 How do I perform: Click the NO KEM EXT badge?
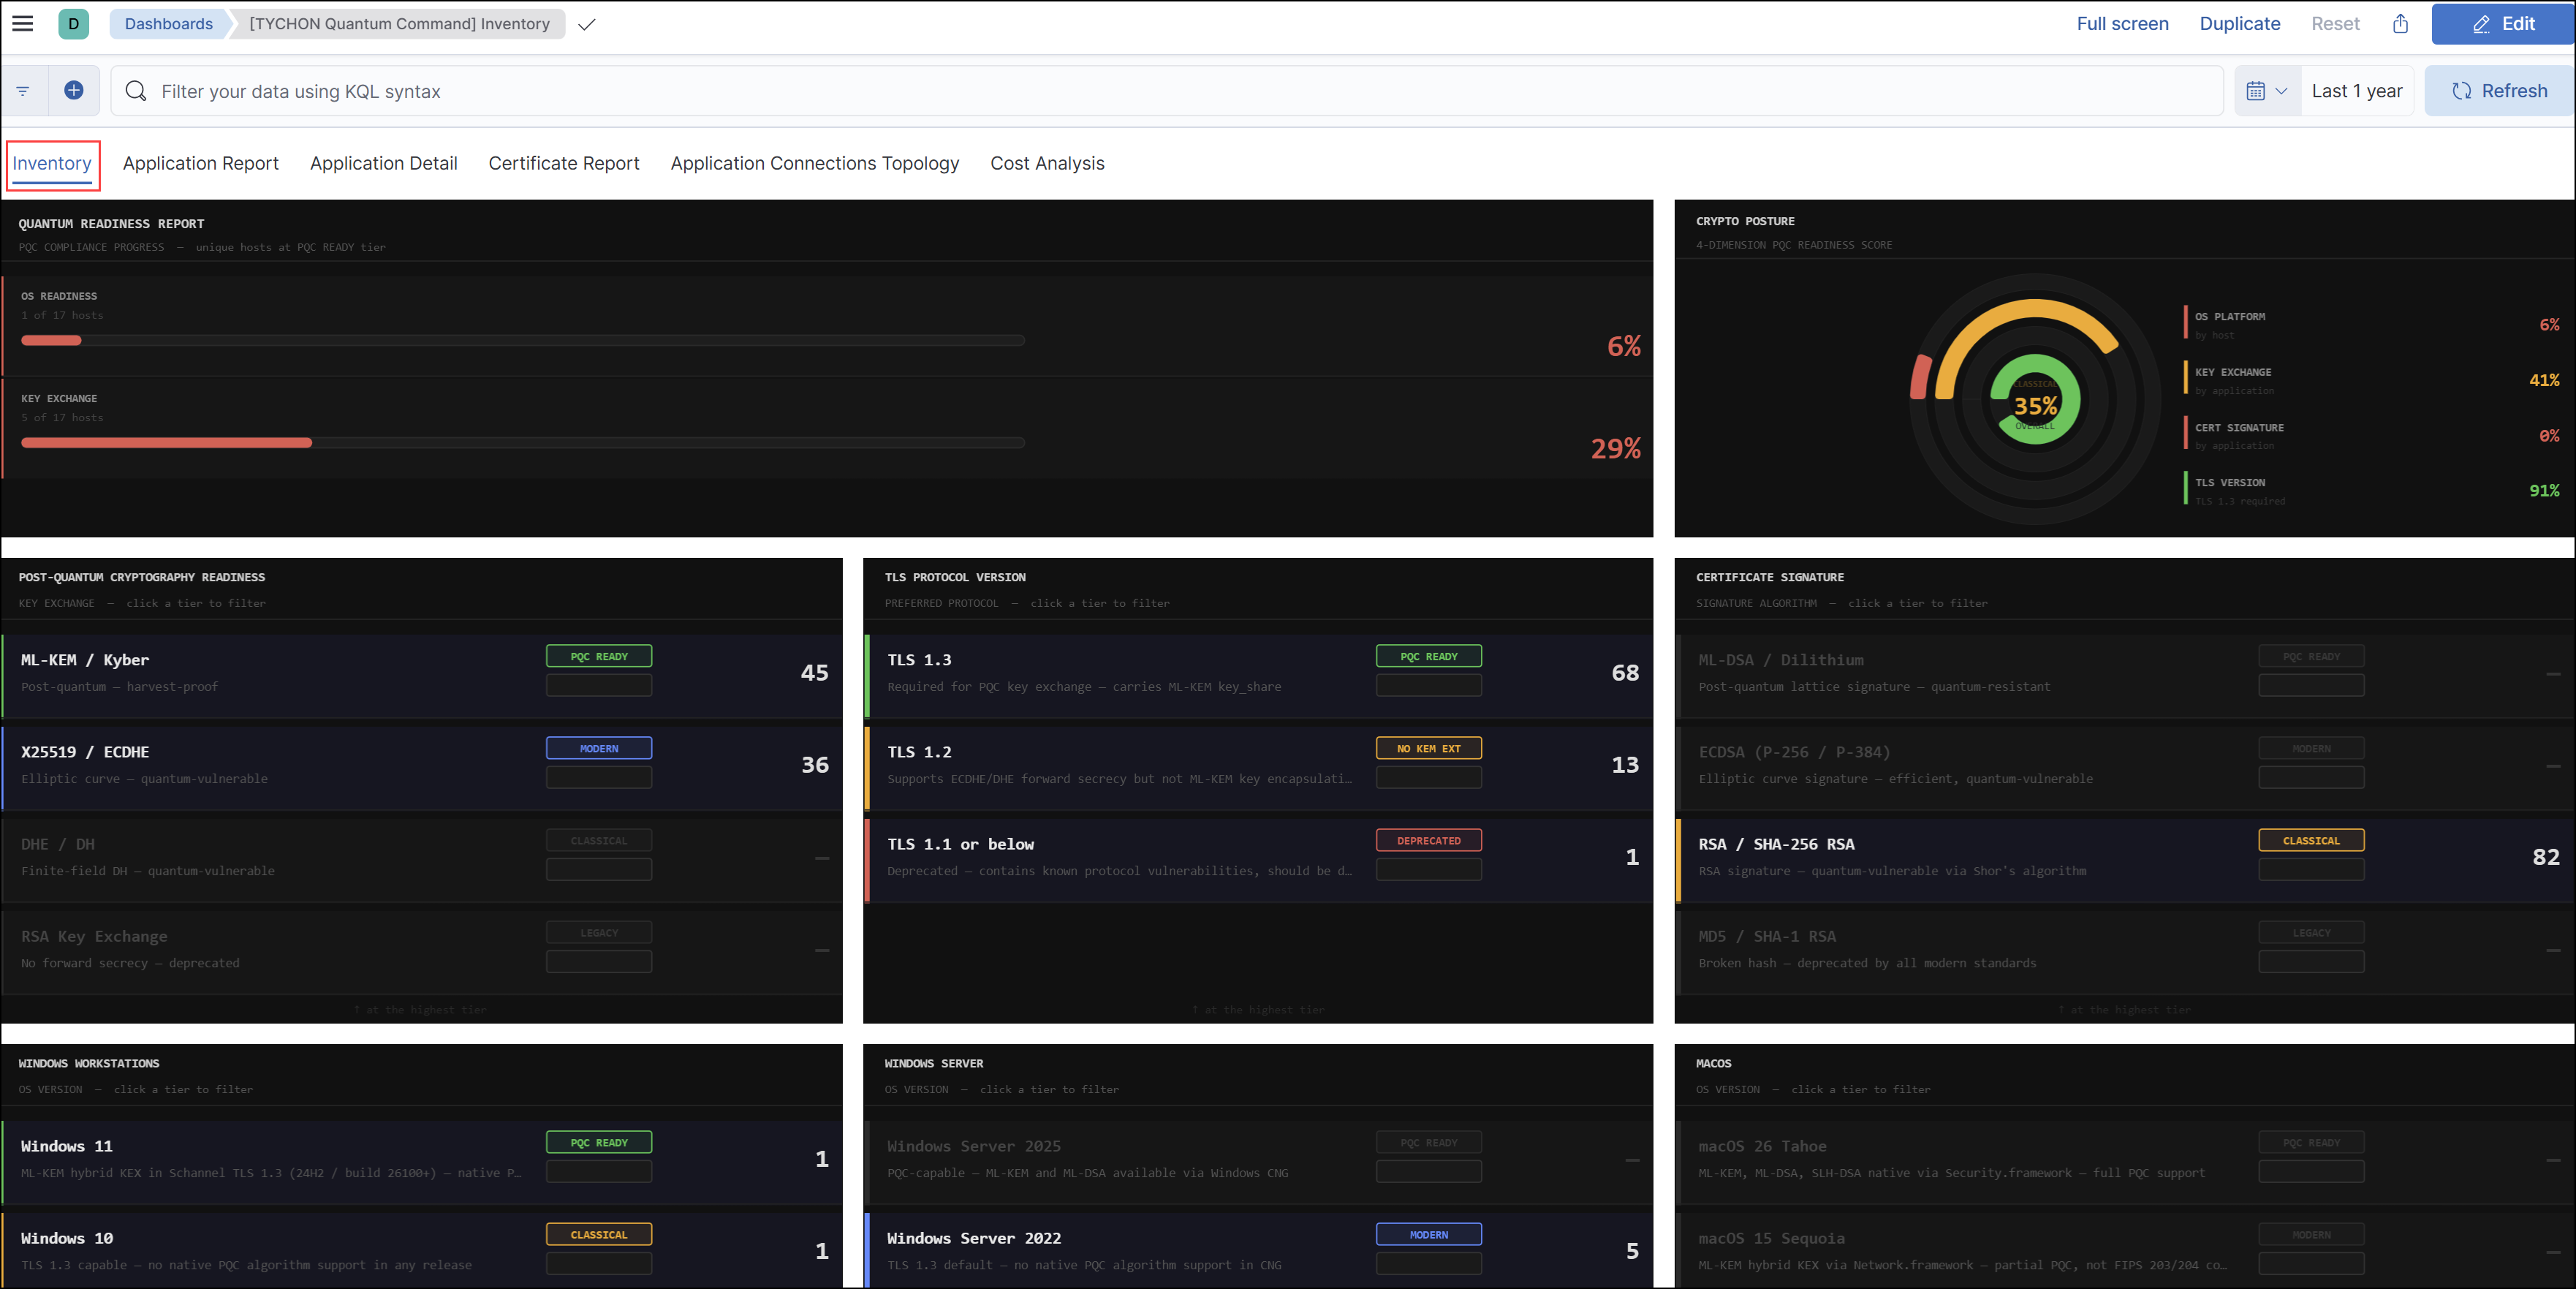pyautogui.click(x=1428, y=748)
